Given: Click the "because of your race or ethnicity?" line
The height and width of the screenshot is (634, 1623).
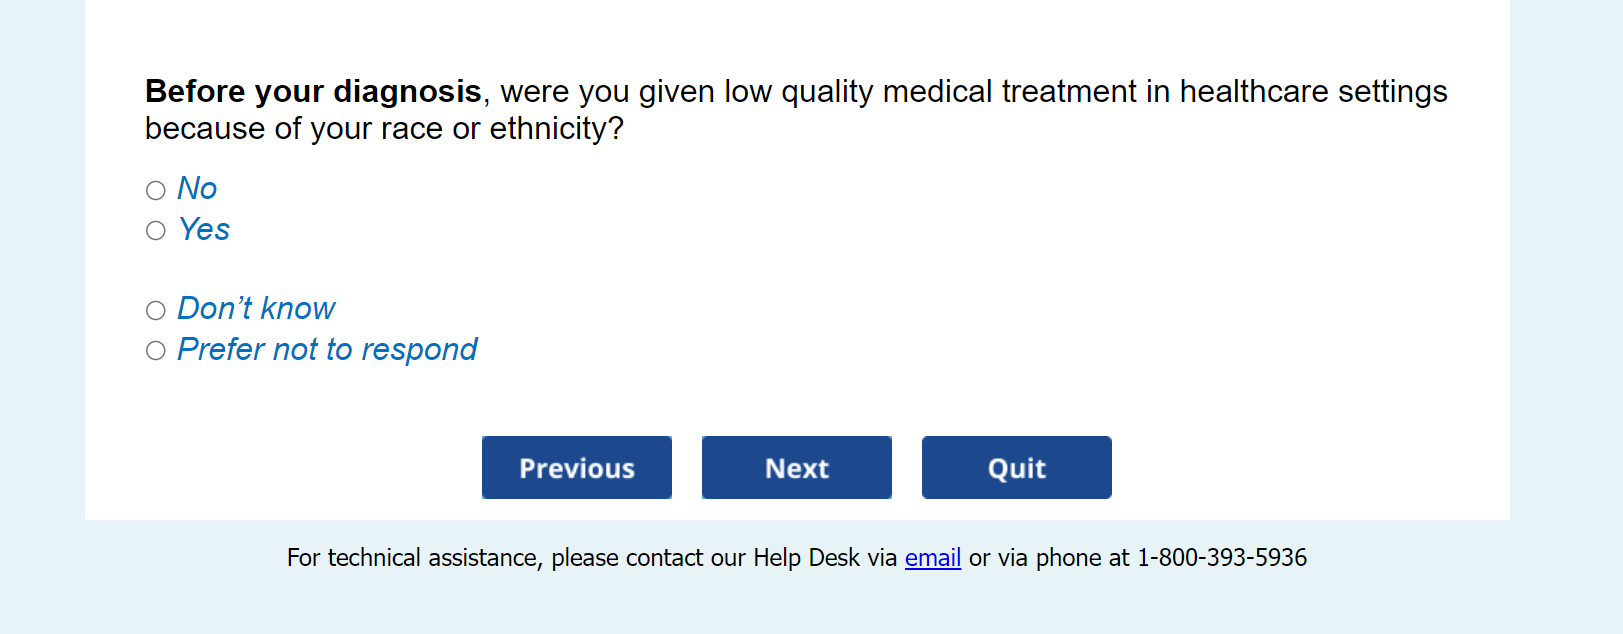Looking at the screenshot, I should point(384,129).
